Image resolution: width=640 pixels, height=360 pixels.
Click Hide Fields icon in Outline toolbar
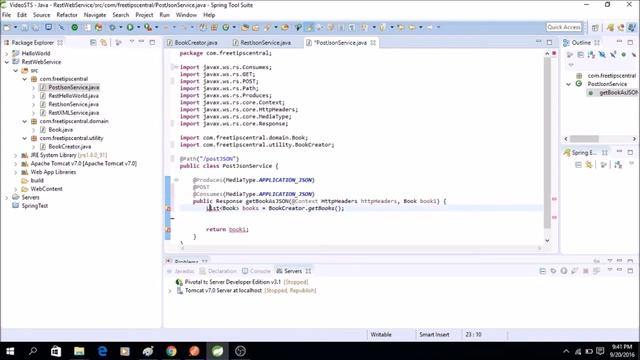(602, 55)
